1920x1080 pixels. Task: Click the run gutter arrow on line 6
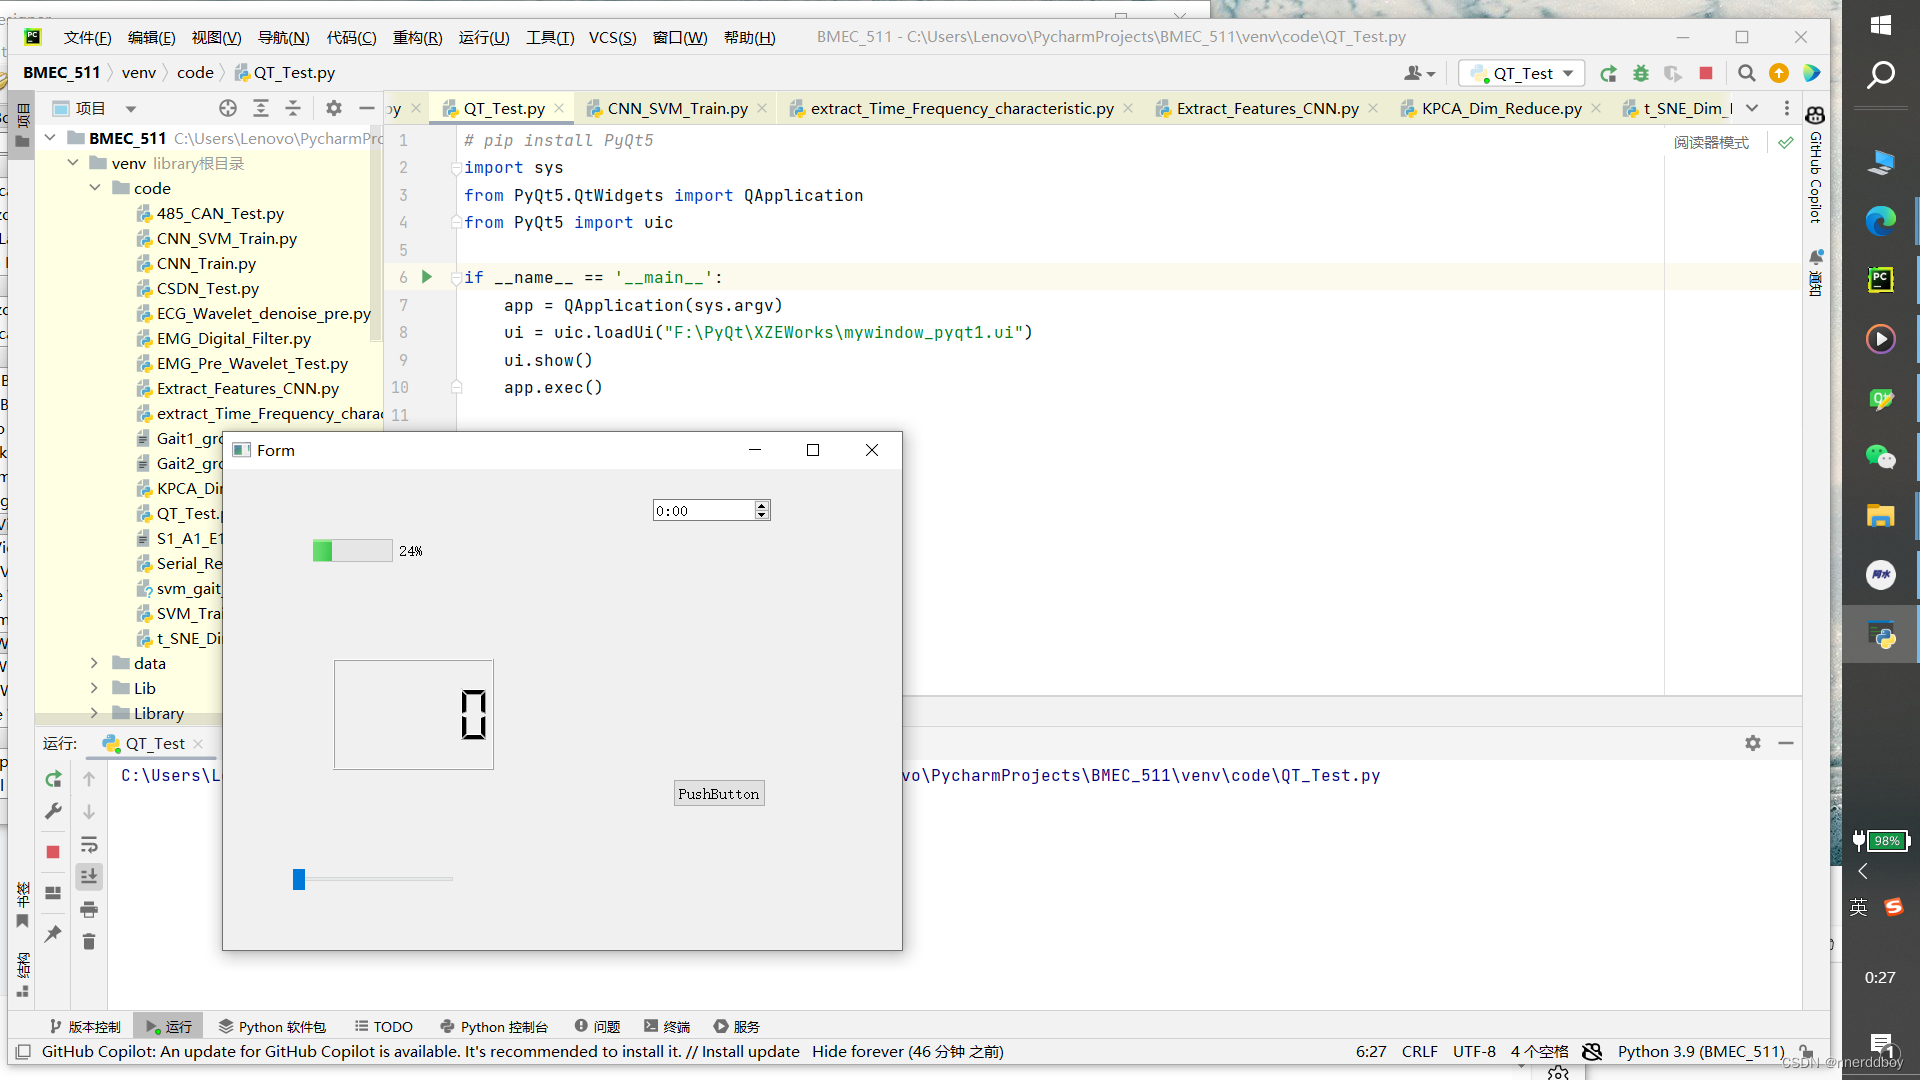pos(427,277)
